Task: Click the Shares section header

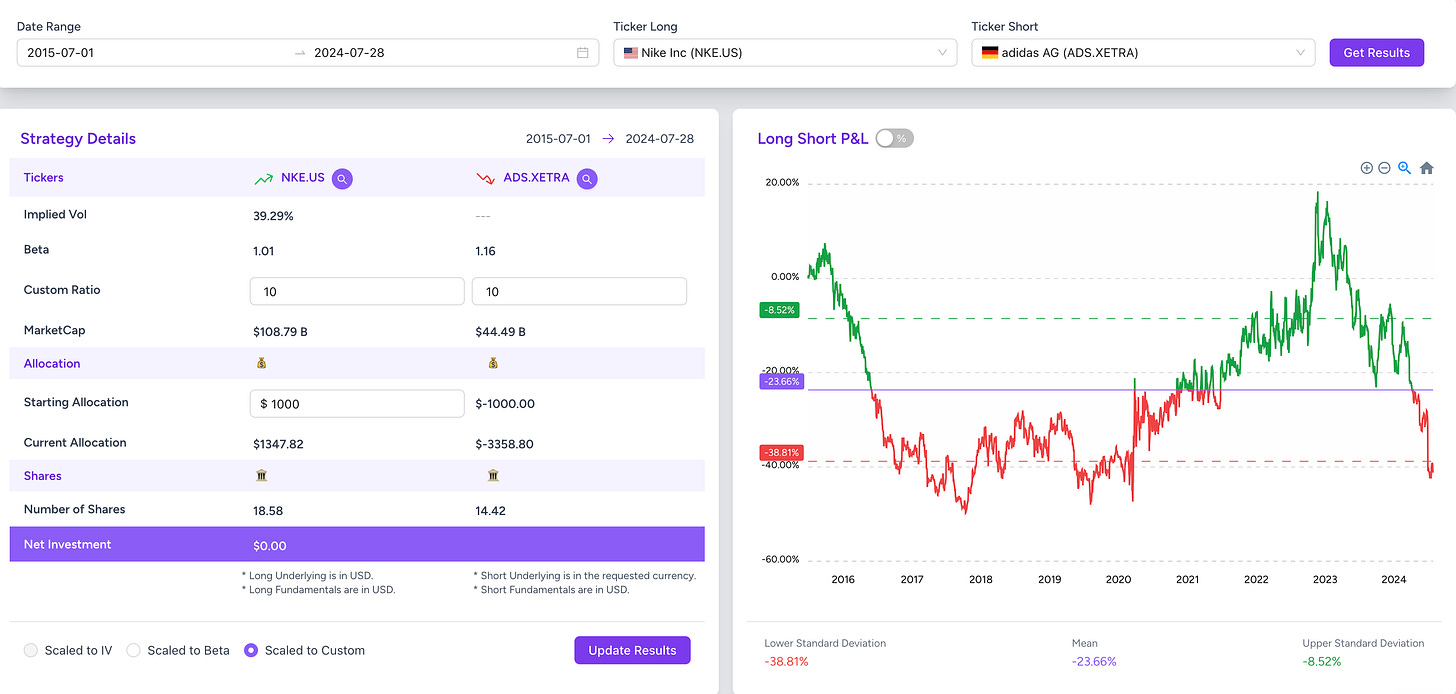Action: [x=42, y=476]
